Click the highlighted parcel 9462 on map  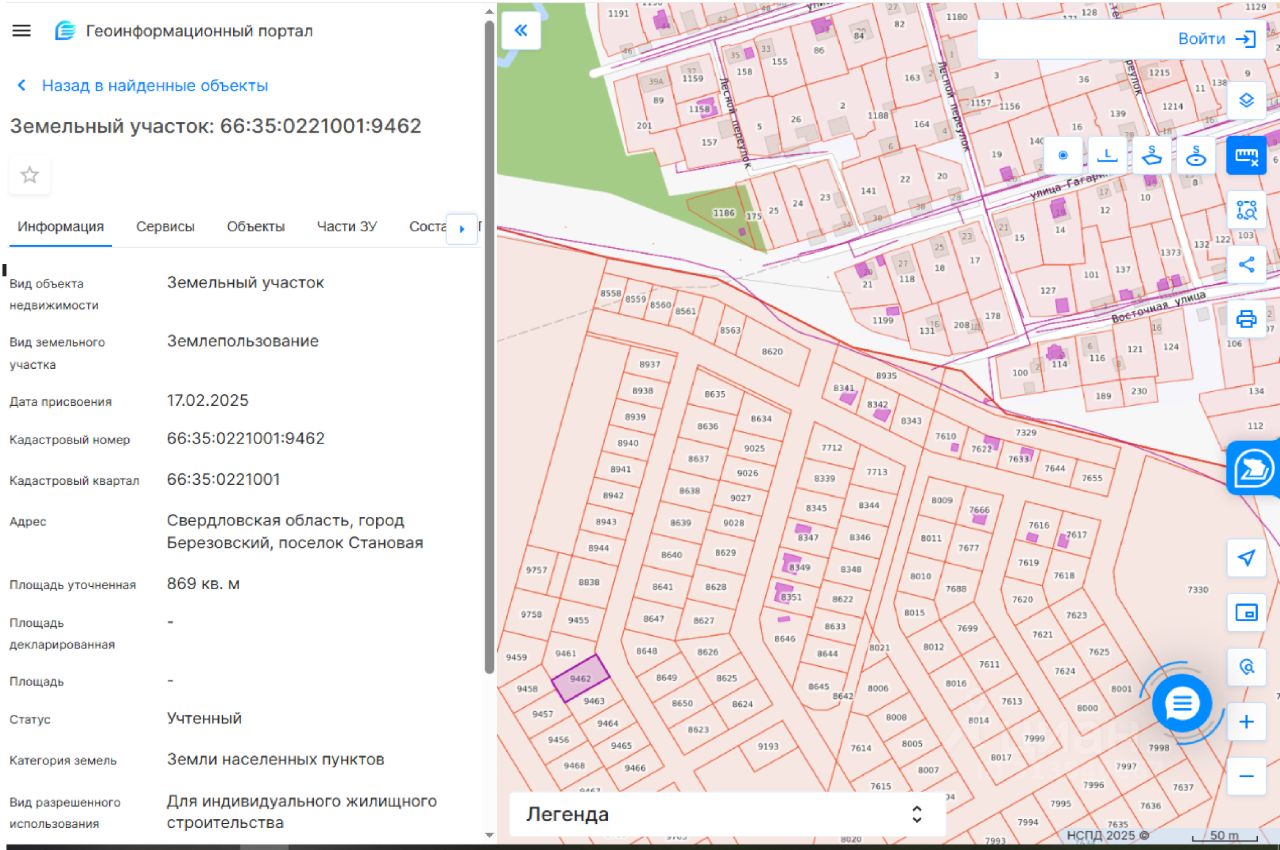coord(580,678)
